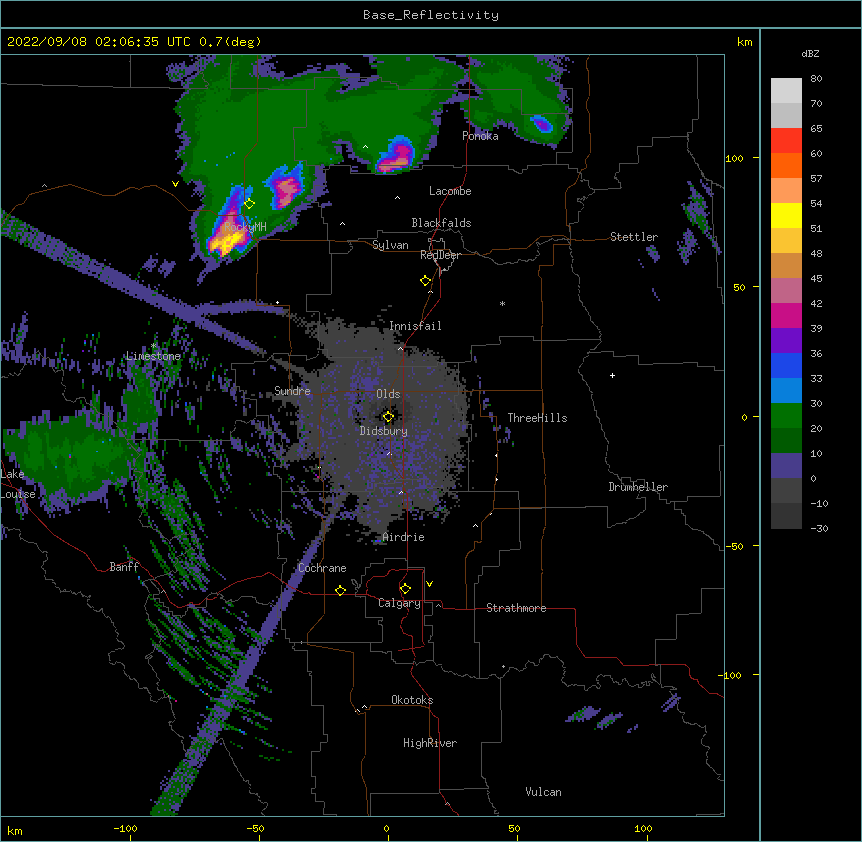Click the Airdrie label
The image size is (862, 842).
pyautogui.click(x=404, y=537)
